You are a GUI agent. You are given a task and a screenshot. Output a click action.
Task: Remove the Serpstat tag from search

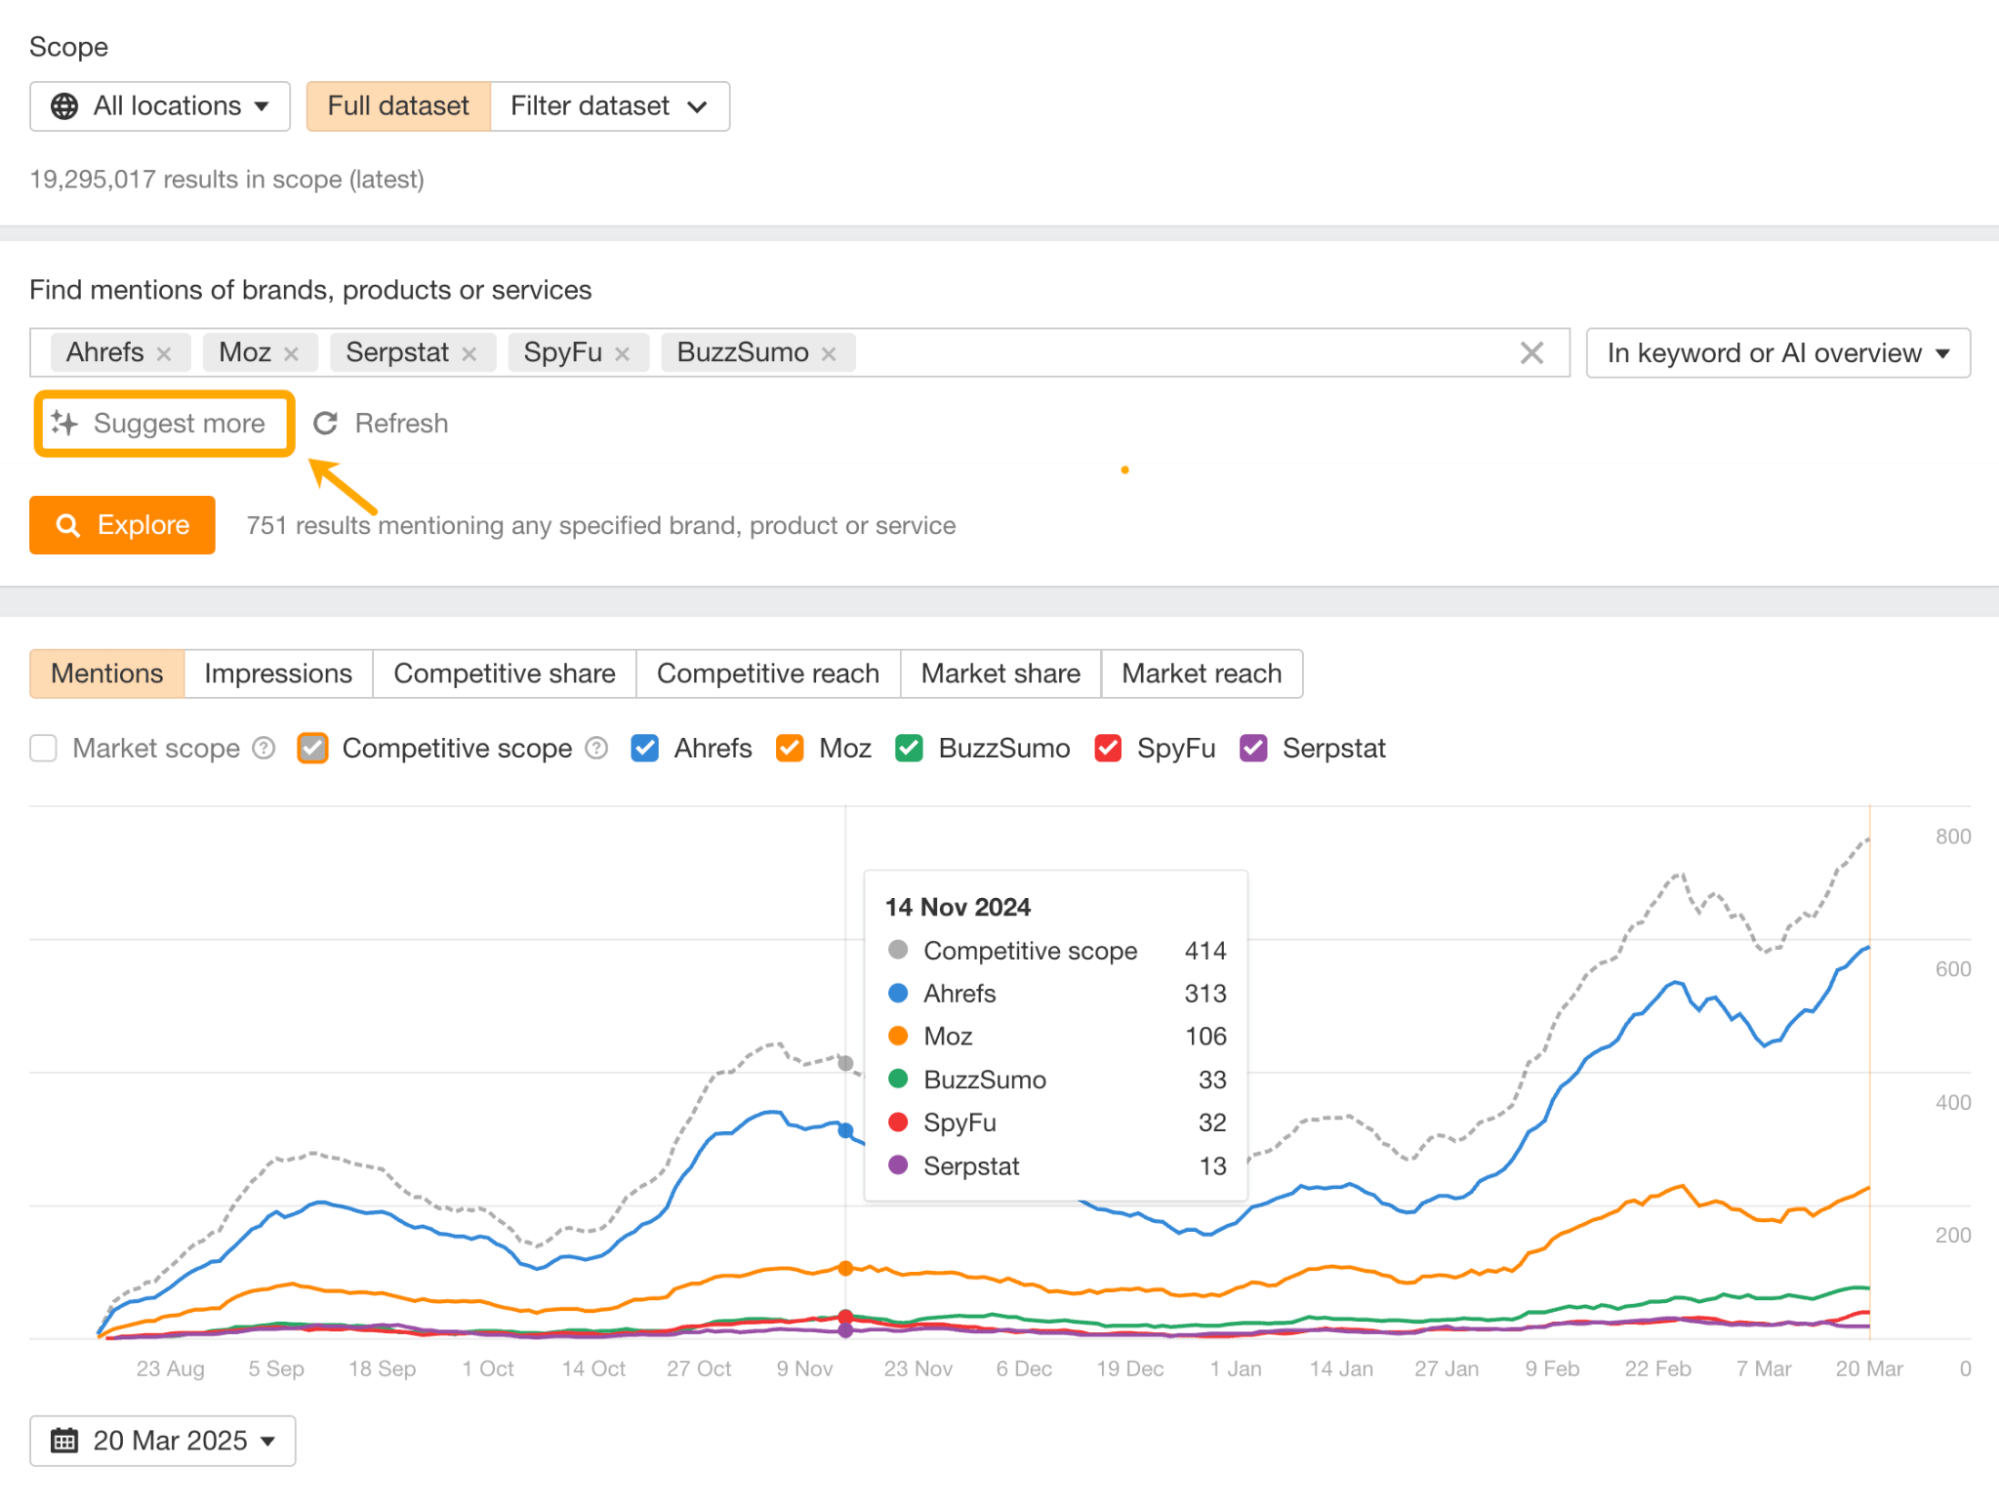(469, 354)
